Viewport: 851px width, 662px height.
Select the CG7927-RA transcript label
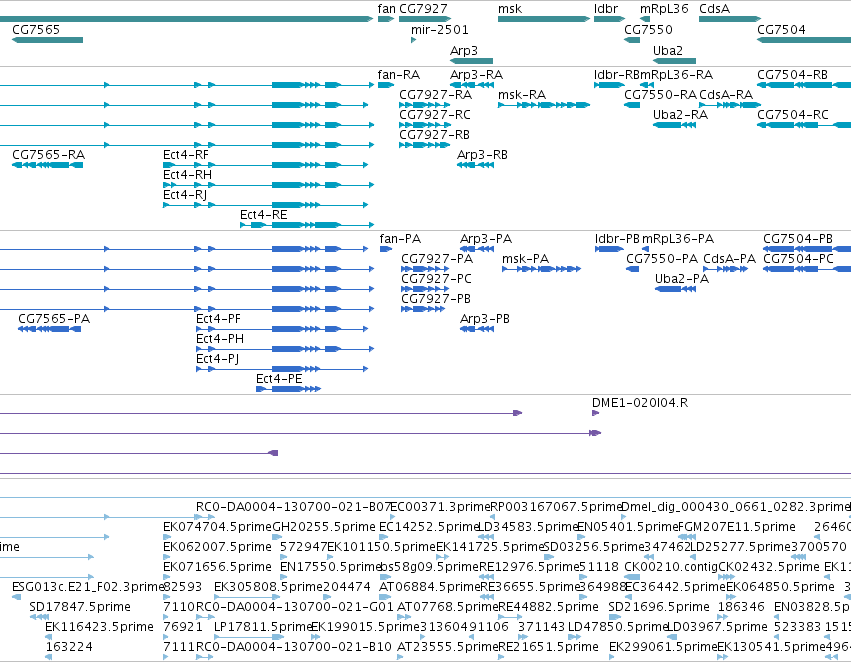point(435,95)
